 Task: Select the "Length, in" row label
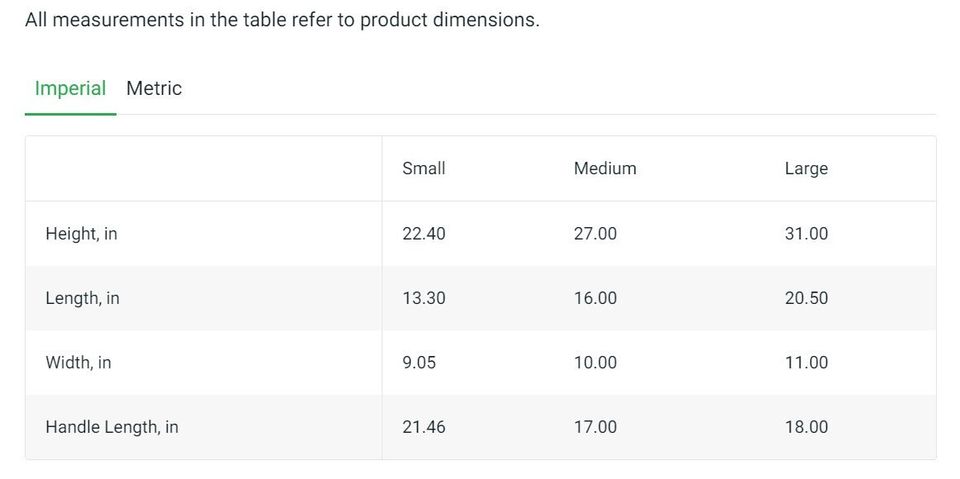click(x=82, y=298)
